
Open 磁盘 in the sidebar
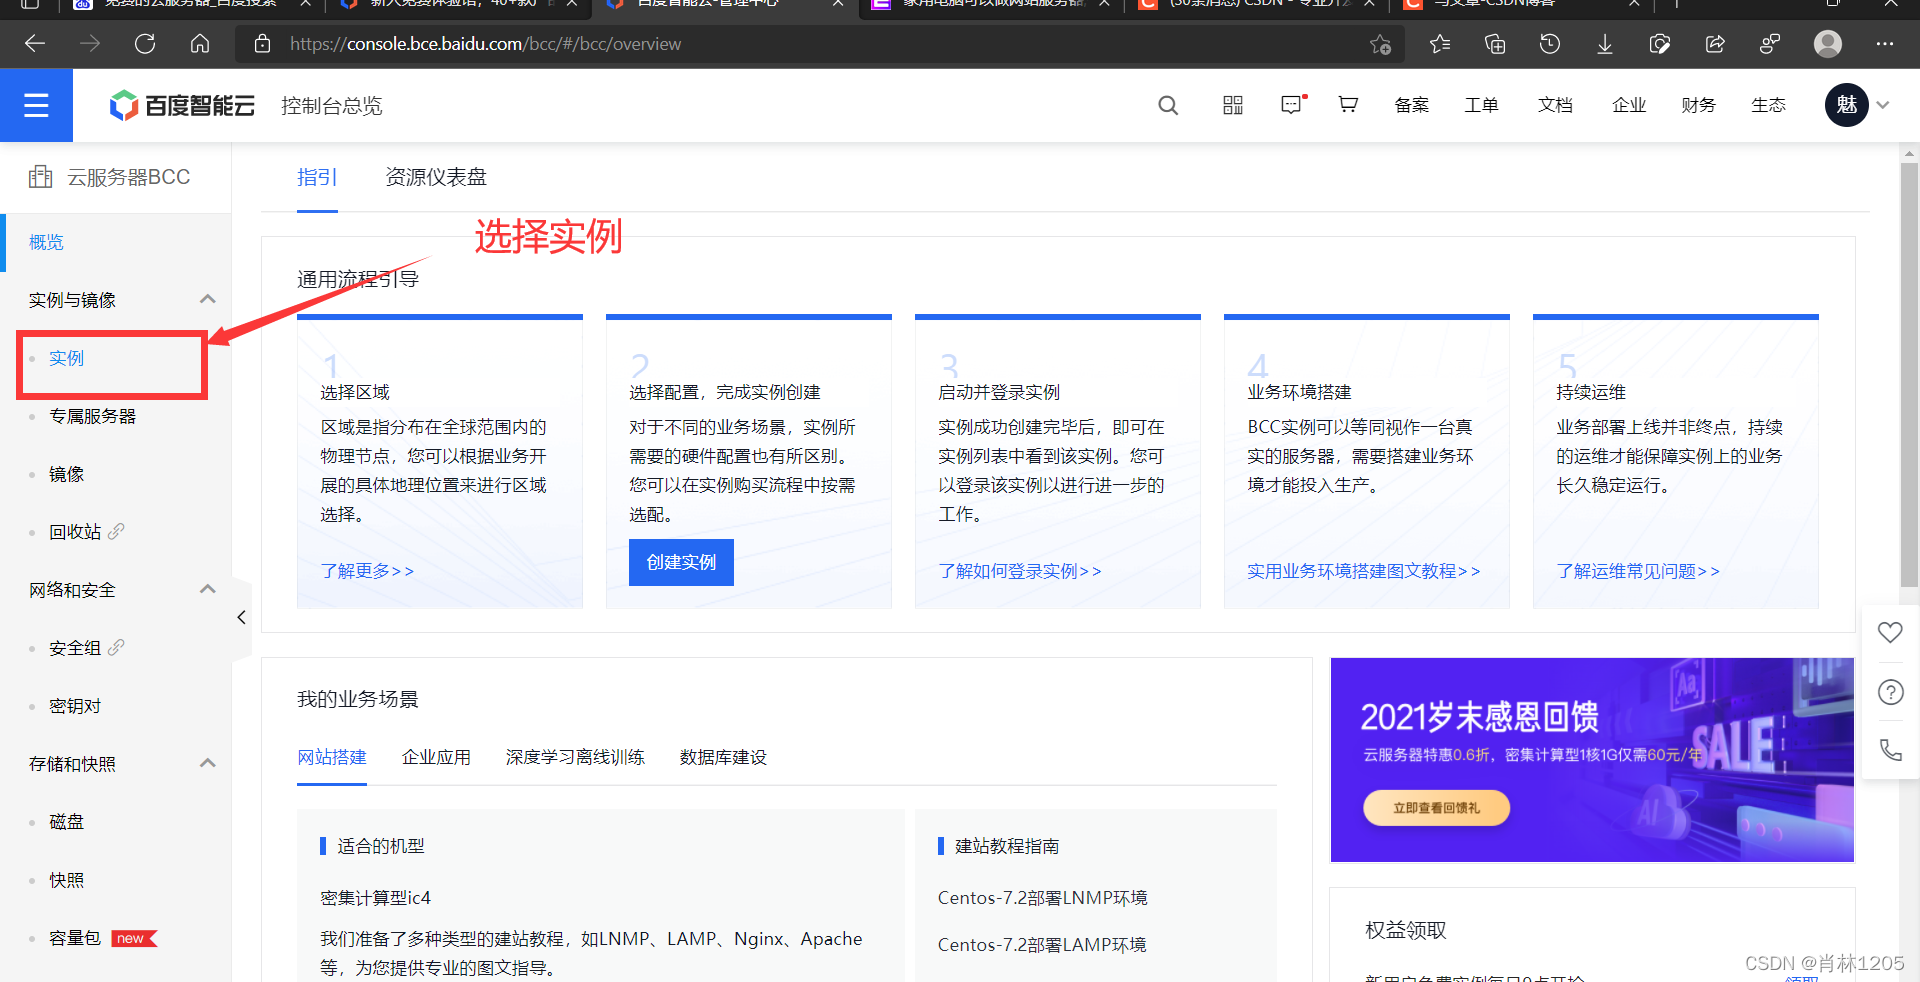[x=66, y=822]
